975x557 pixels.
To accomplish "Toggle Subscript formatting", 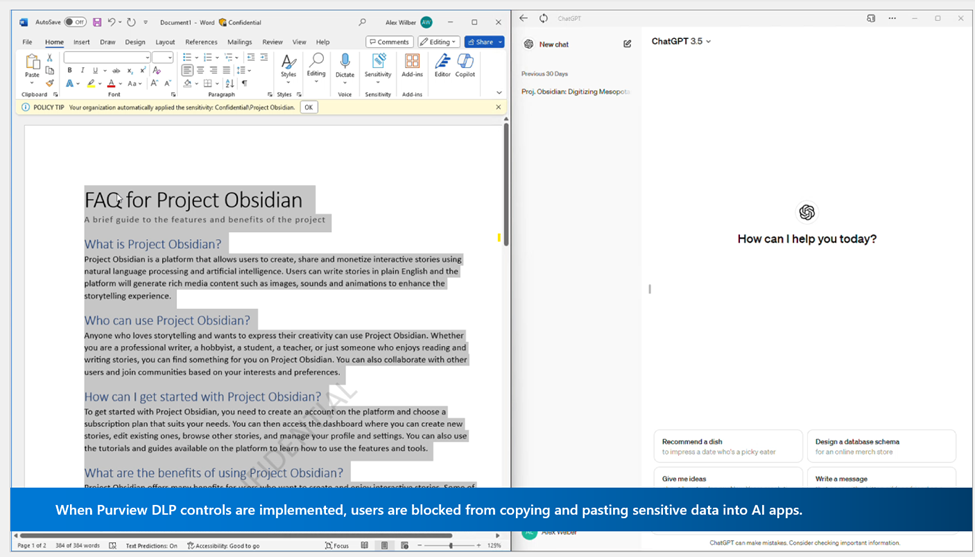I will 130,71.
